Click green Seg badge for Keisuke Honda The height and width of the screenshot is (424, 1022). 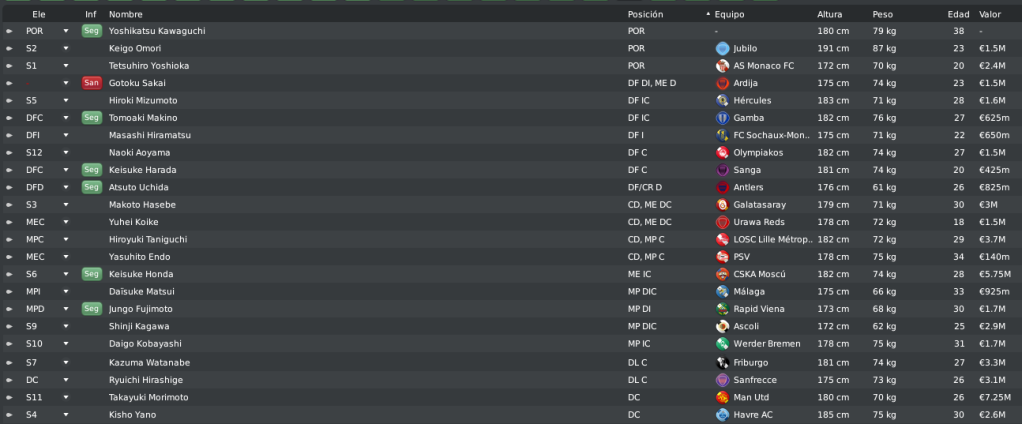point(91,274)
